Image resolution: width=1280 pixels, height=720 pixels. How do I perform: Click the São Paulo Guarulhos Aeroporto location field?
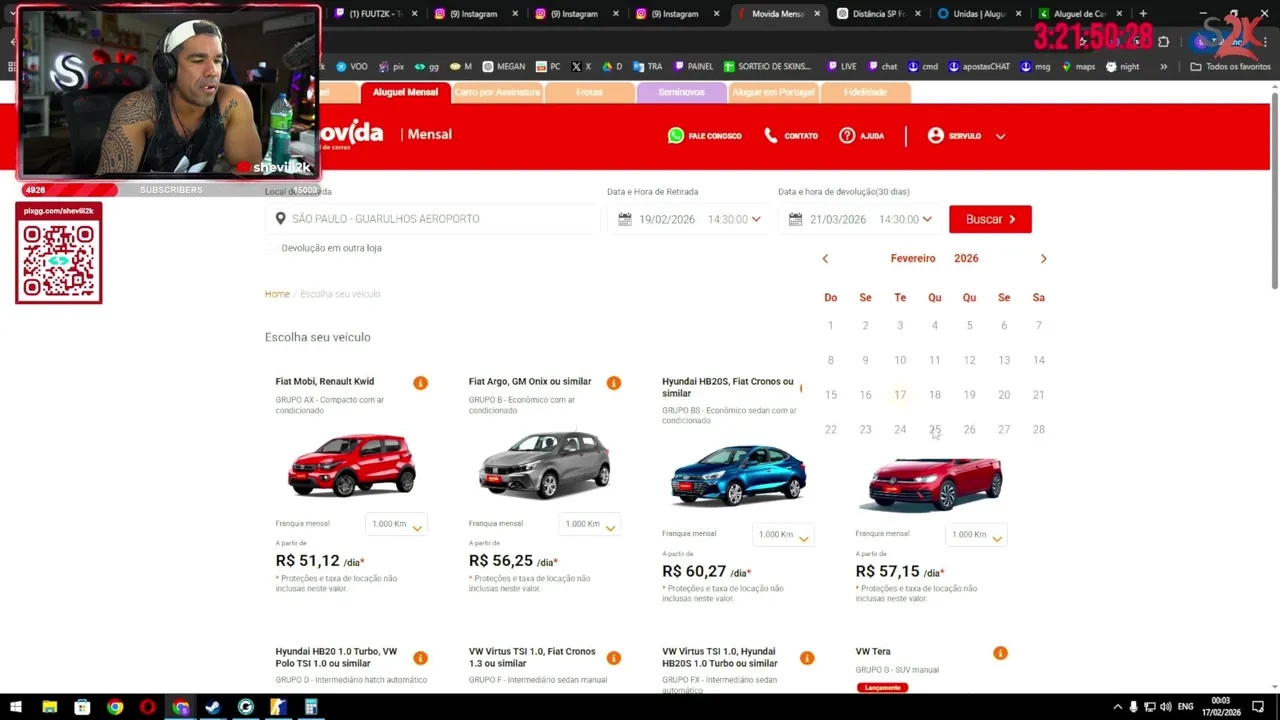(433, 219)
